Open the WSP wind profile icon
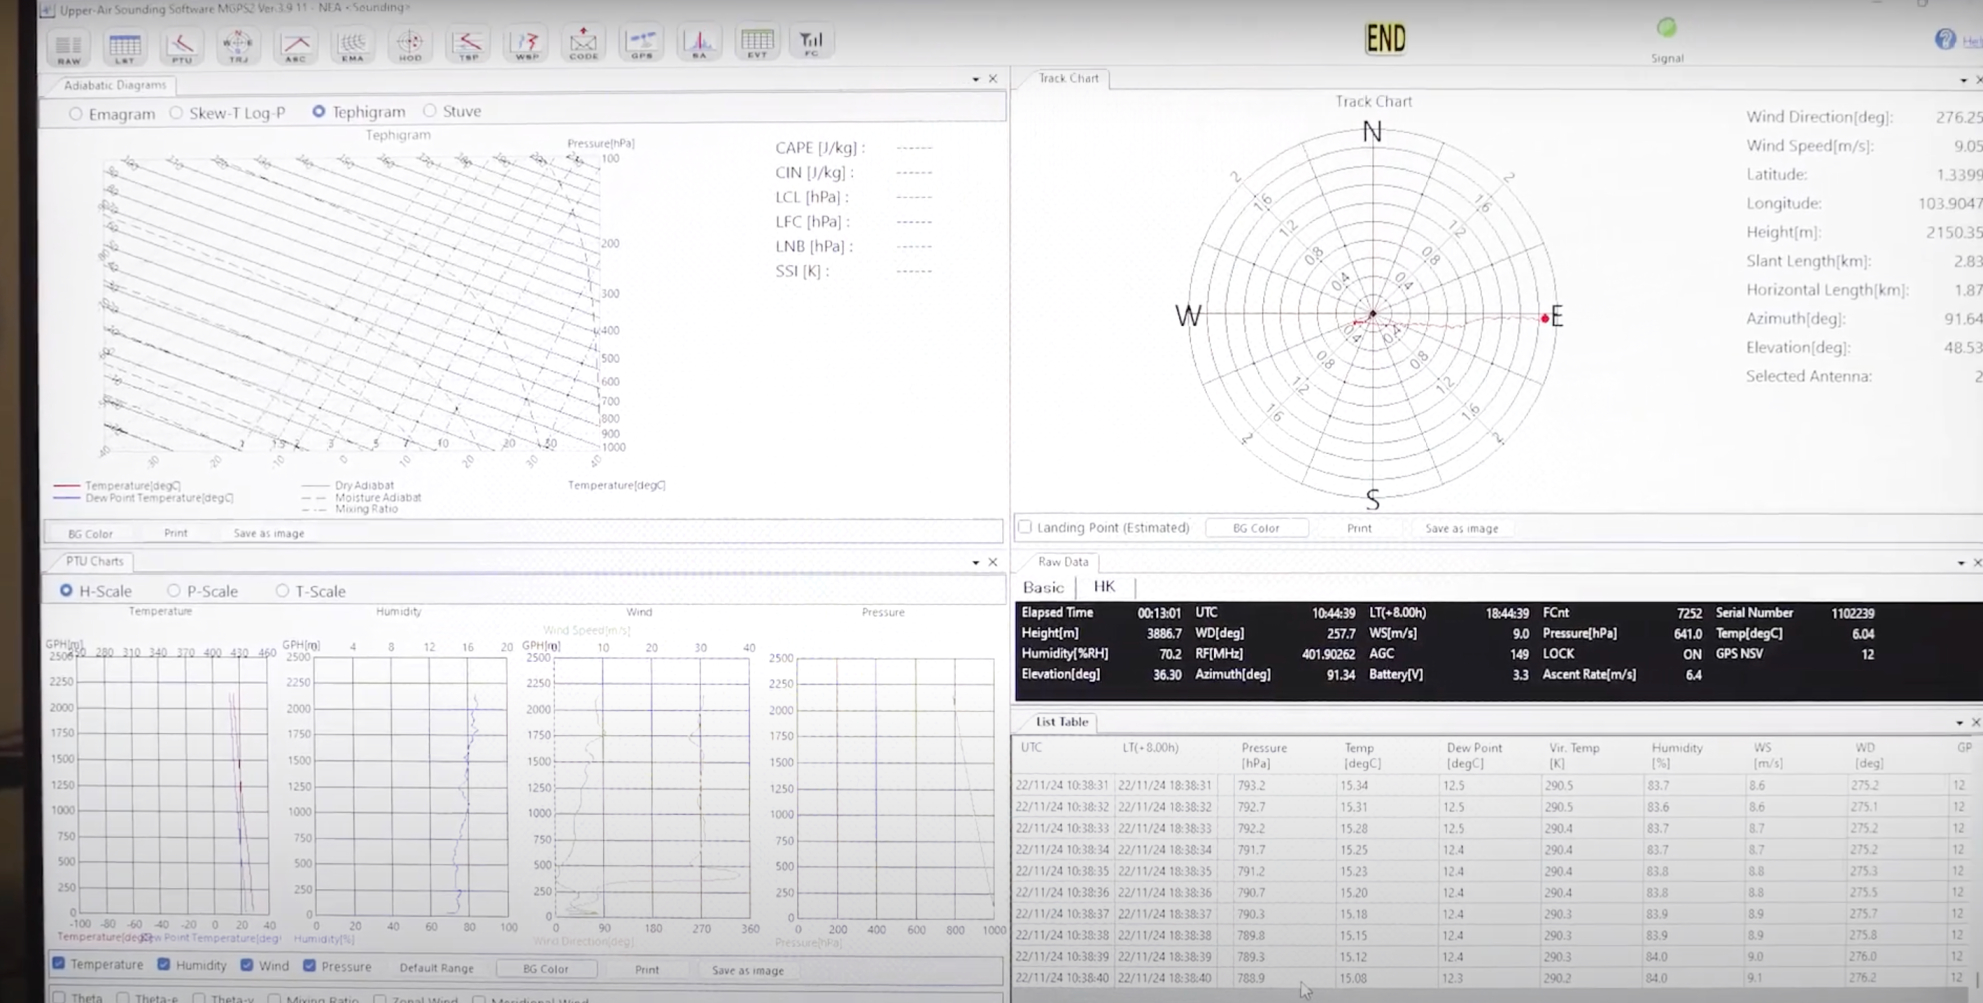The height and width of the screenshot is (1003, 1983). click(x=526, y=45)
